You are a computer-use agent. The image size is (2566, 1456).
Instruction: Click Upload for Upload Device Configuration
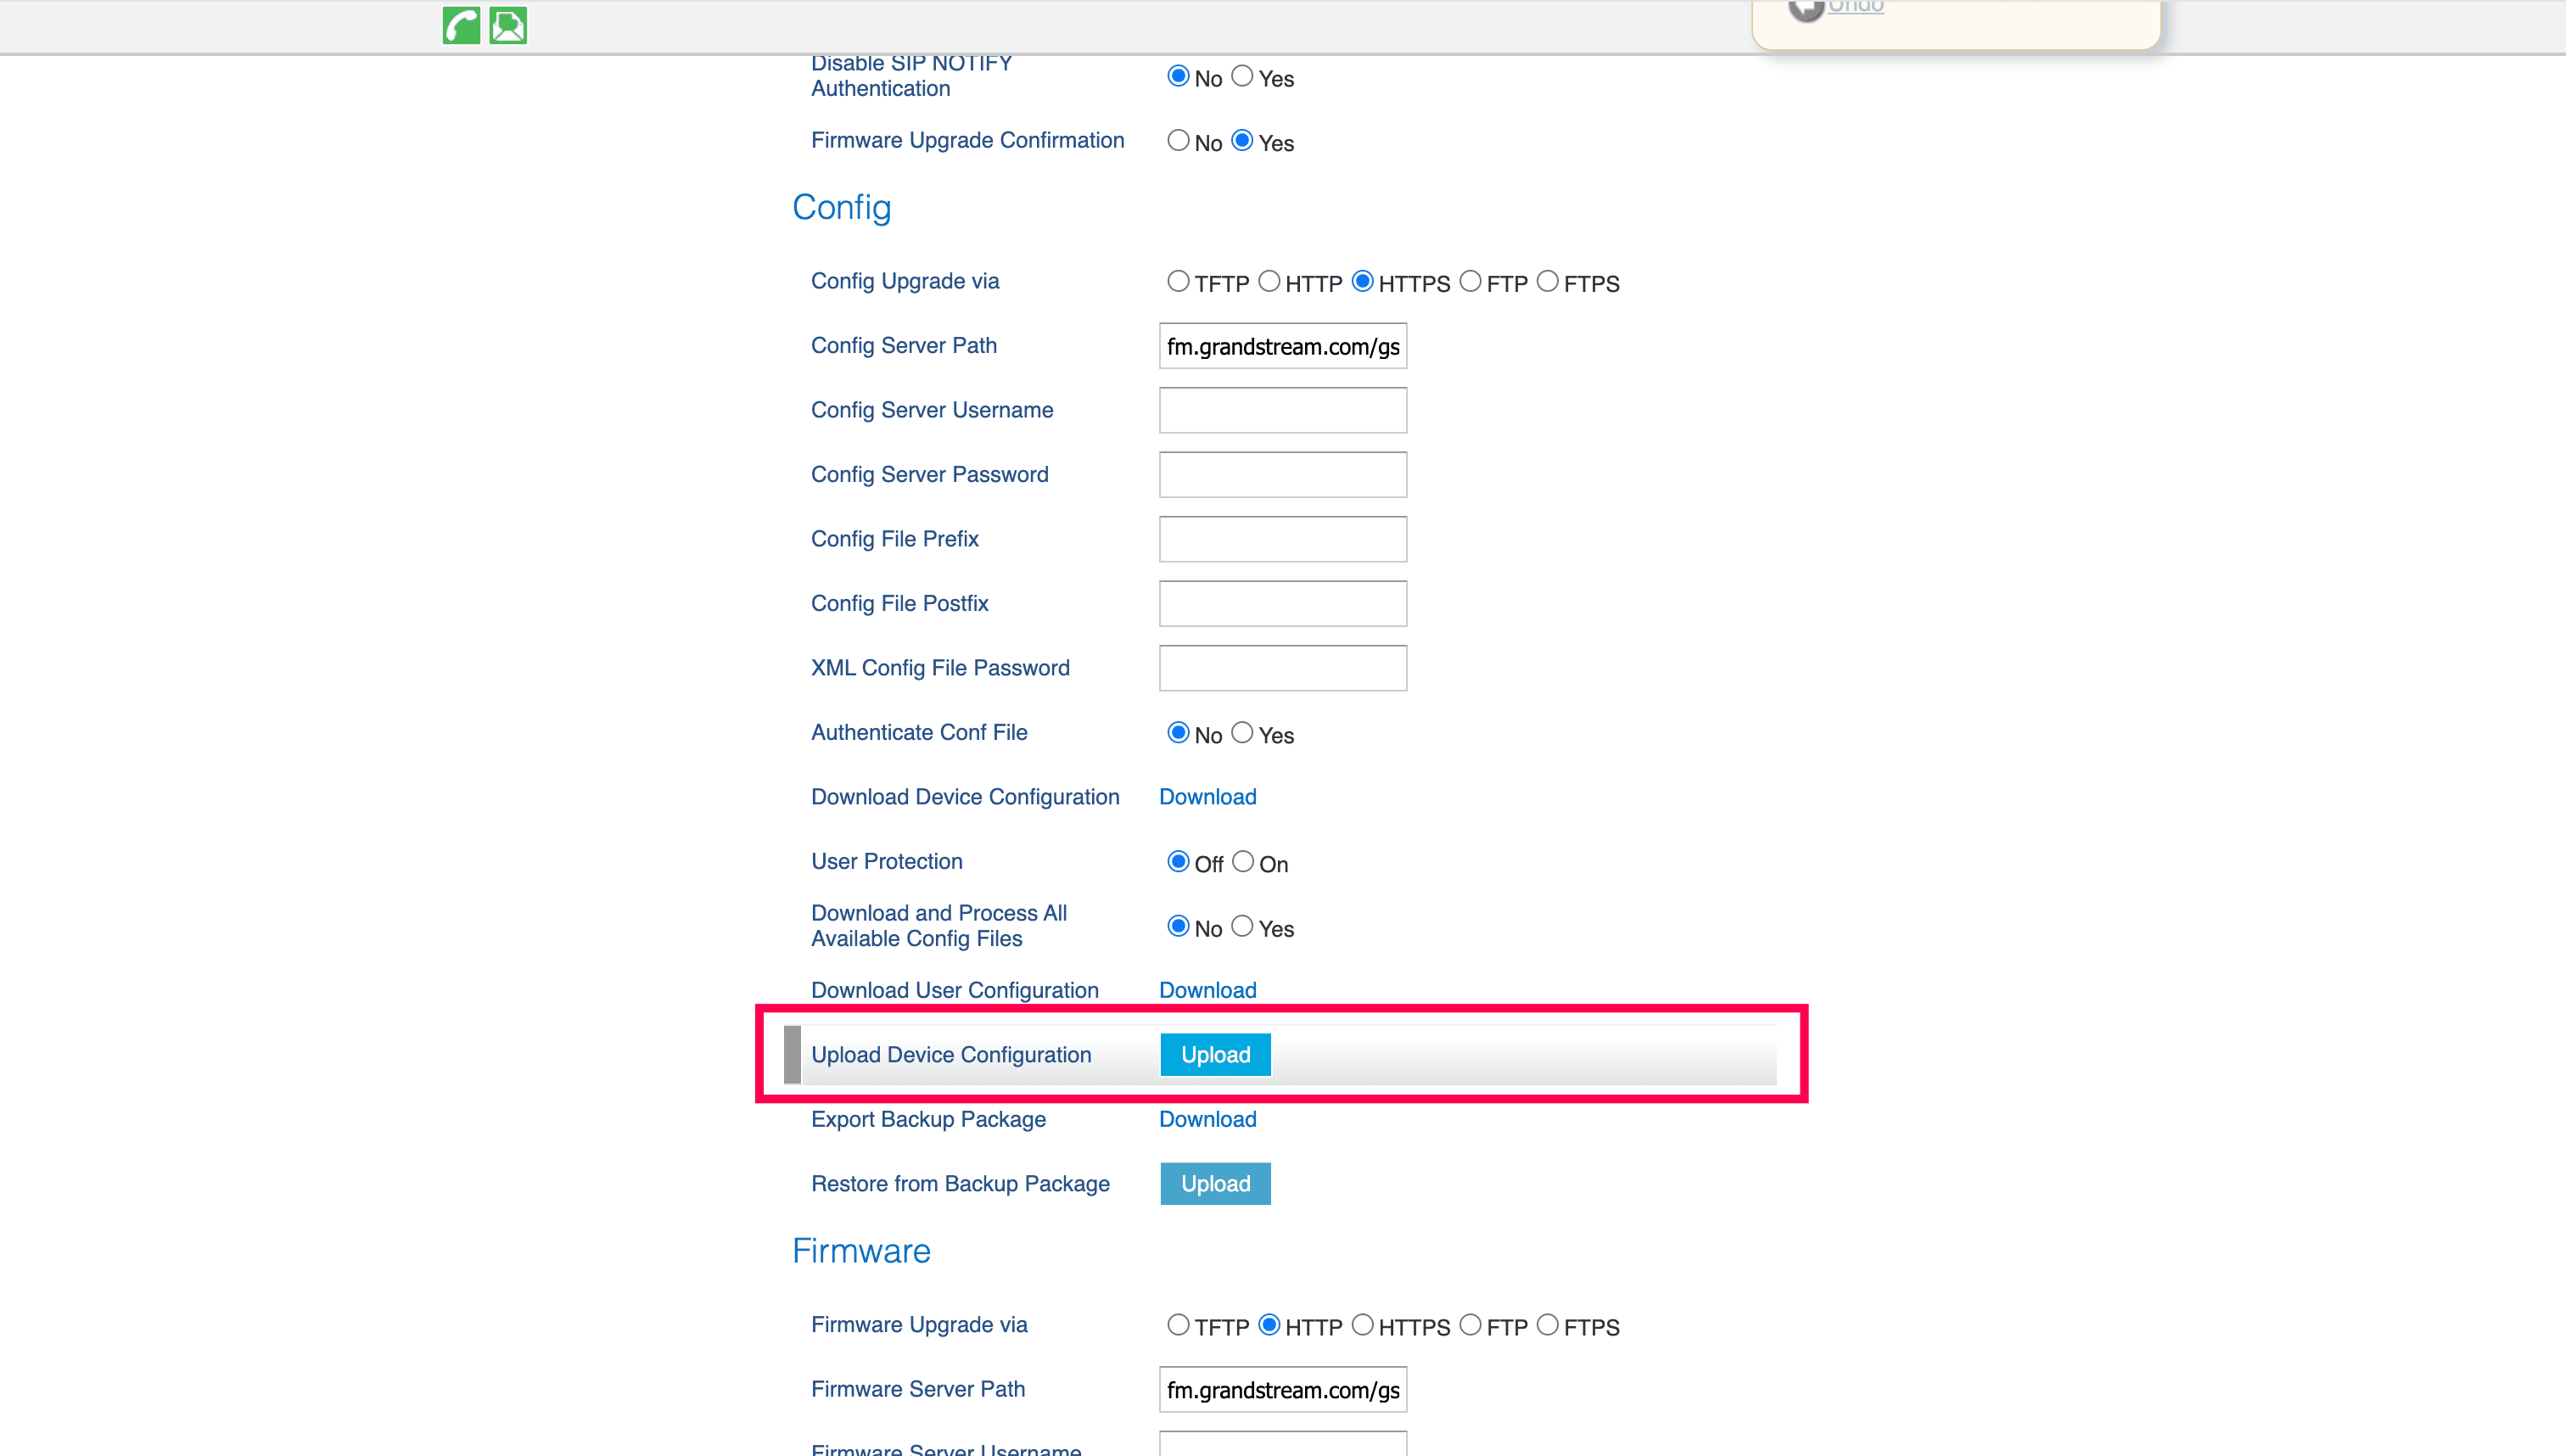1215,1055
